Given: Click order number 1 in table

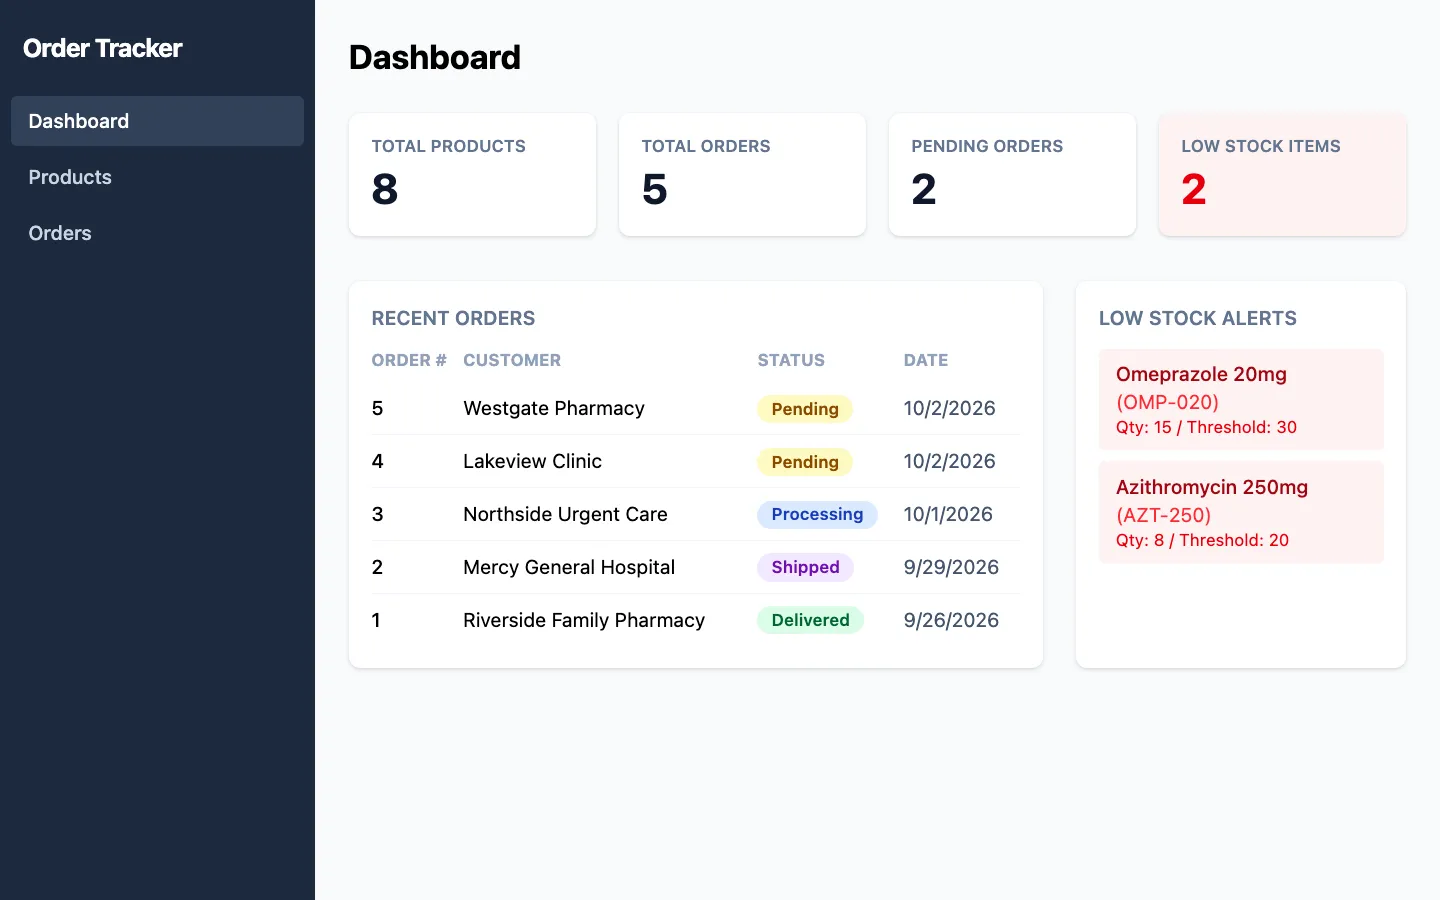Looking at the screenshot, I should pyautogui.click(x=376, y=620).
